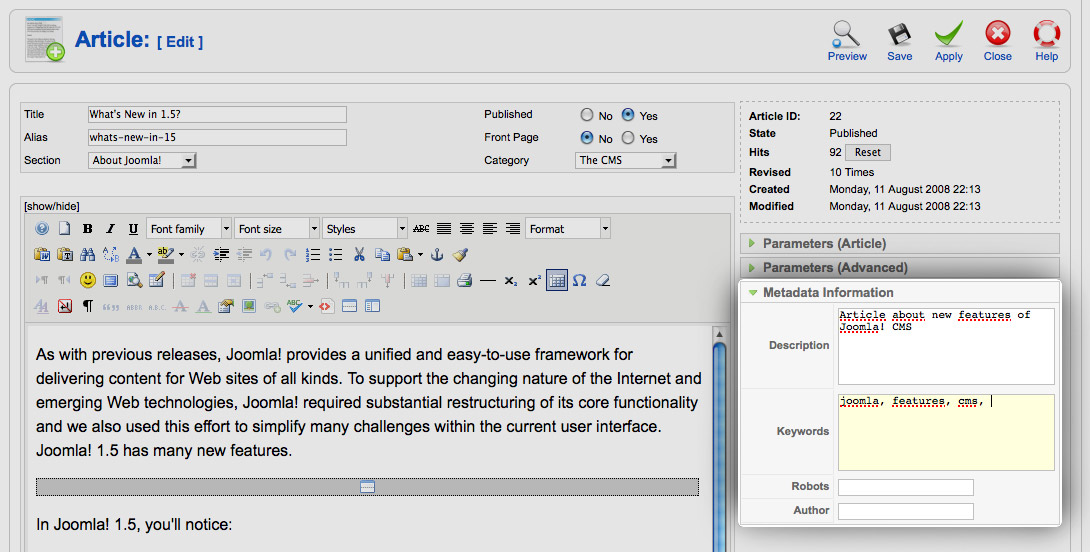Set Front Page to Yes
The height and width of the screenshot is (552, 1090).
(628, 138)
